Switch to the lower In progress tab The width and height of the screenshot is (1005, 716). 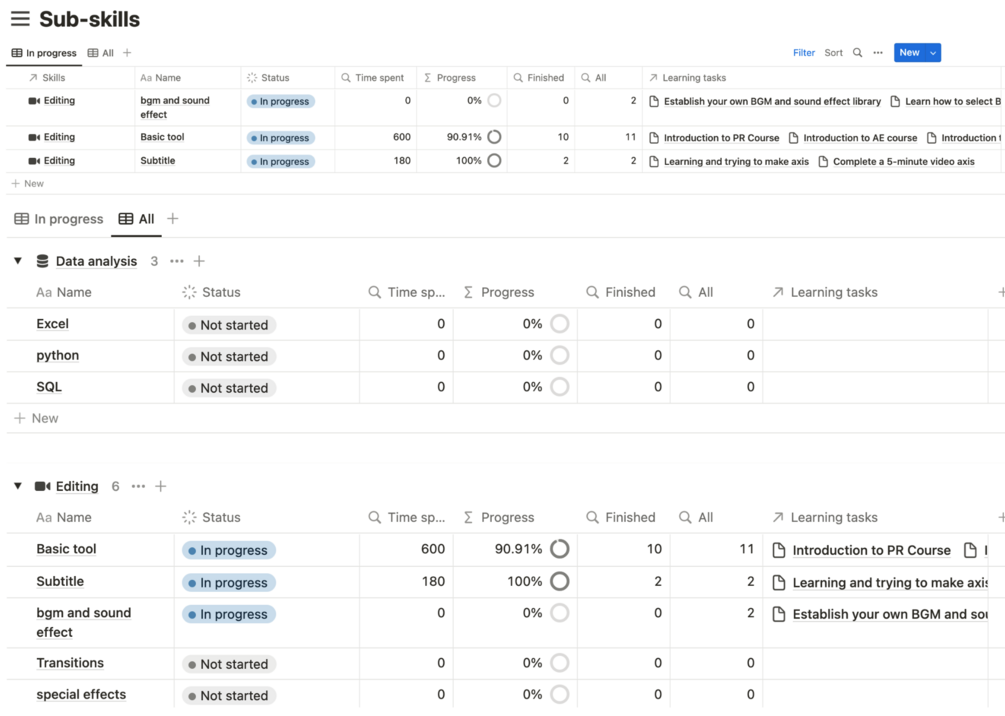pos(59,219)
